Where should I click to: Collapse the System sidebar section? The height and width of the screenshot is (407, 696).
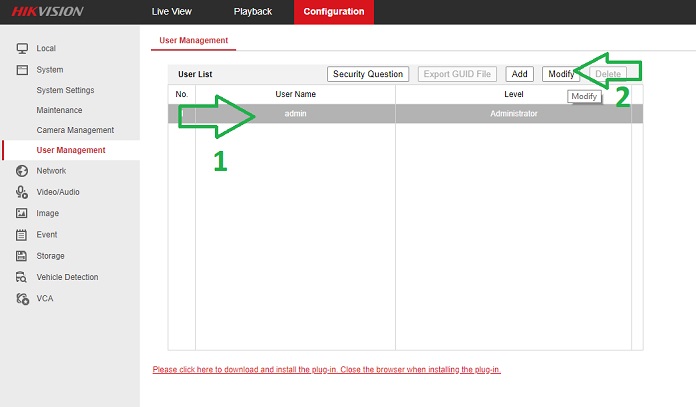click(x=50, y=70)
